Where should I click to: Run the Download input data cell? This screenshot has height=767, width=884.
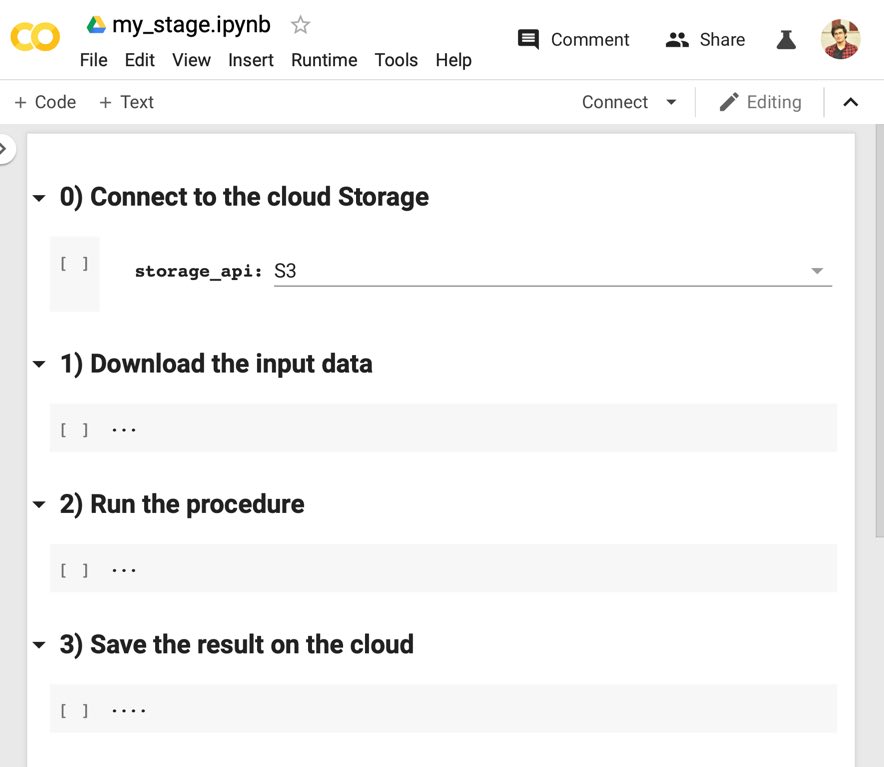[74, 430]
